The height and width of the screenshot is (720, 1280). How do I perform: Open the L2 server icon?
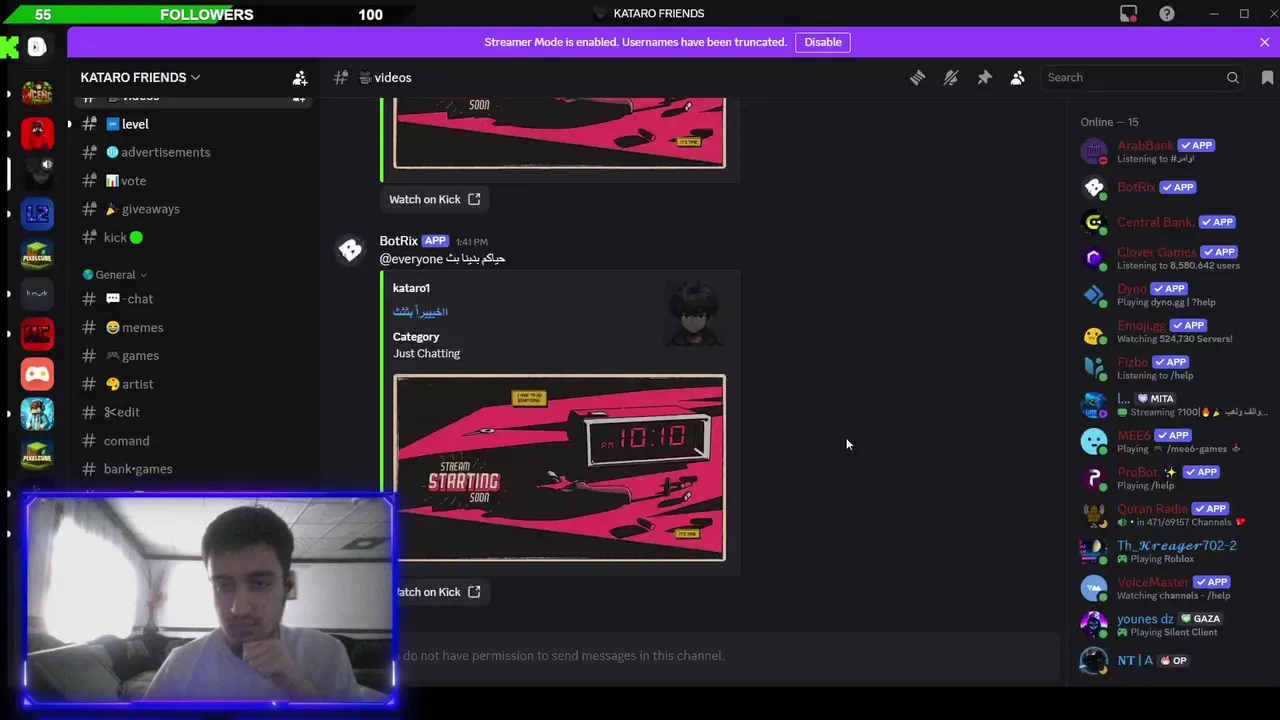[x=37, y=214]
